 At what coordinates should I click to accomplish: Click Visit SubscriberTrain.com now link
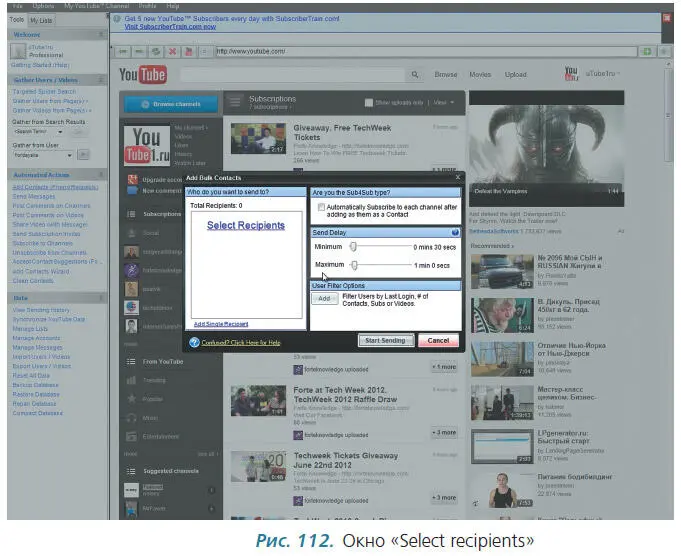pos(170,26)
